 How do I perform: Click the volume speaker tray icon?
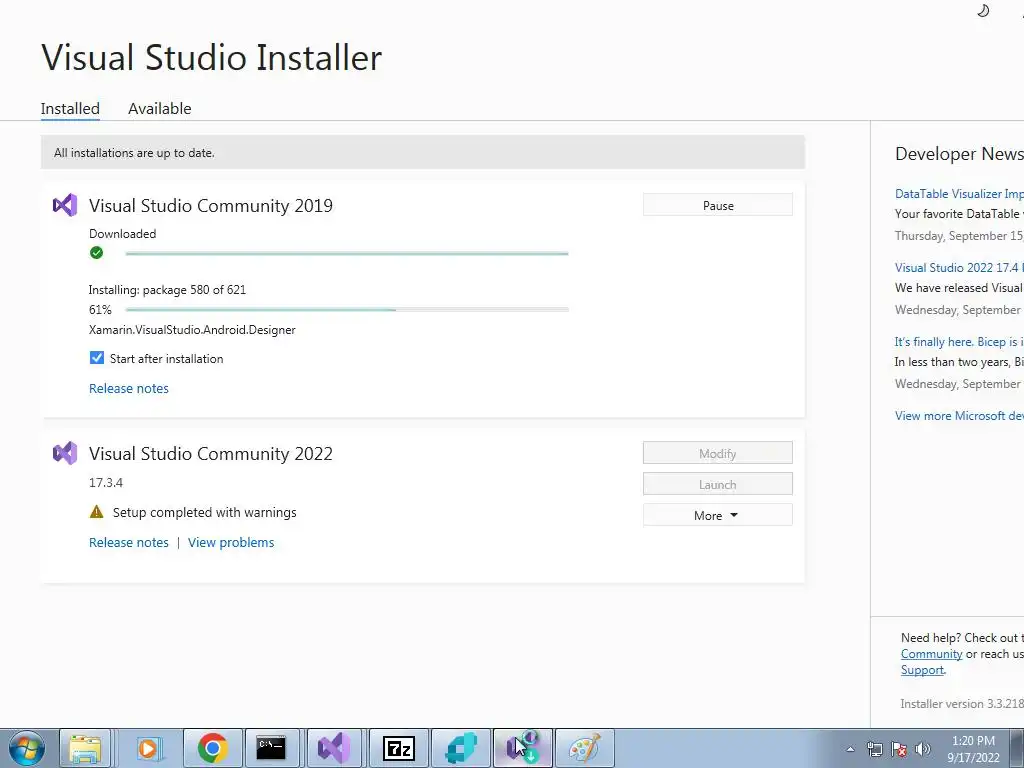923,749
